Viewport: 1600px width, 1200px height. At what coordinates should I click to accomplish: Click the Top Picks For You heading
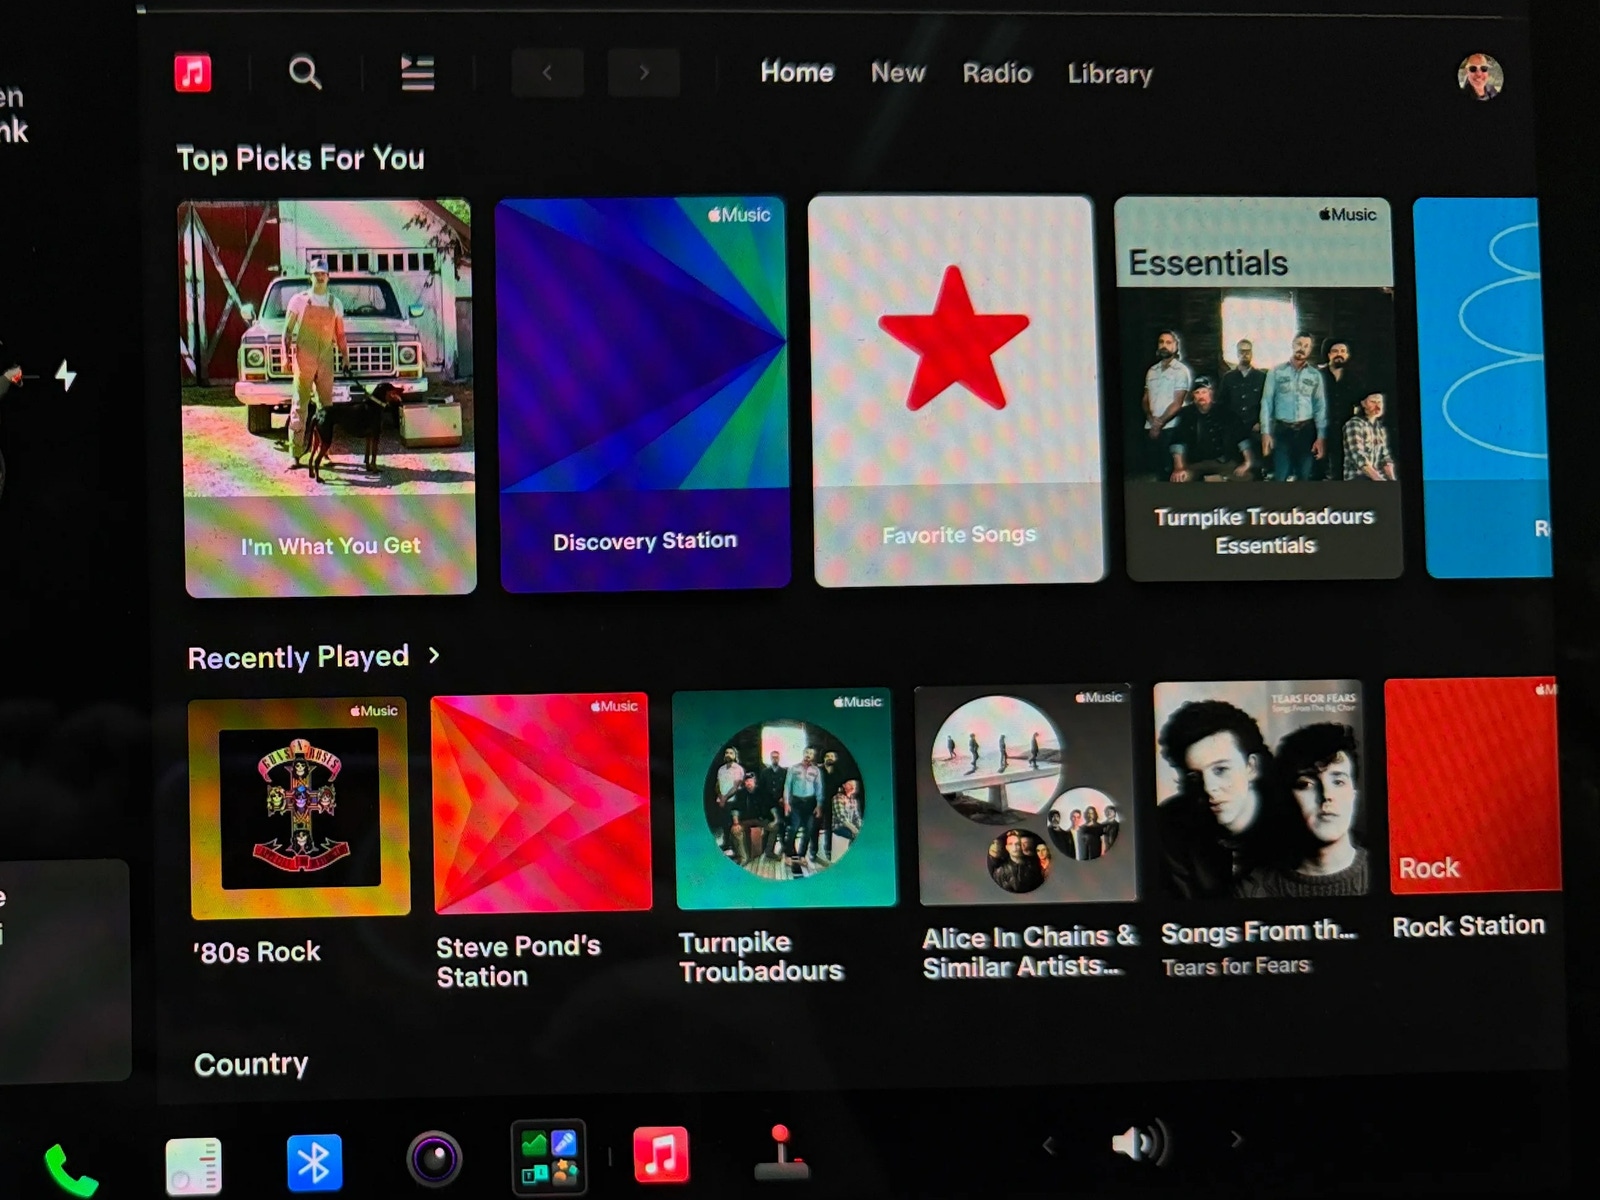(300, 159)
